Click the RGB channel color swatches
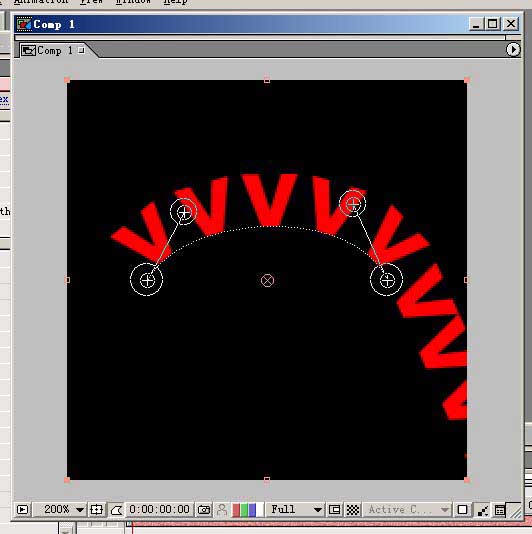Screen dimensions: 532x534 [x=248, y=510]
